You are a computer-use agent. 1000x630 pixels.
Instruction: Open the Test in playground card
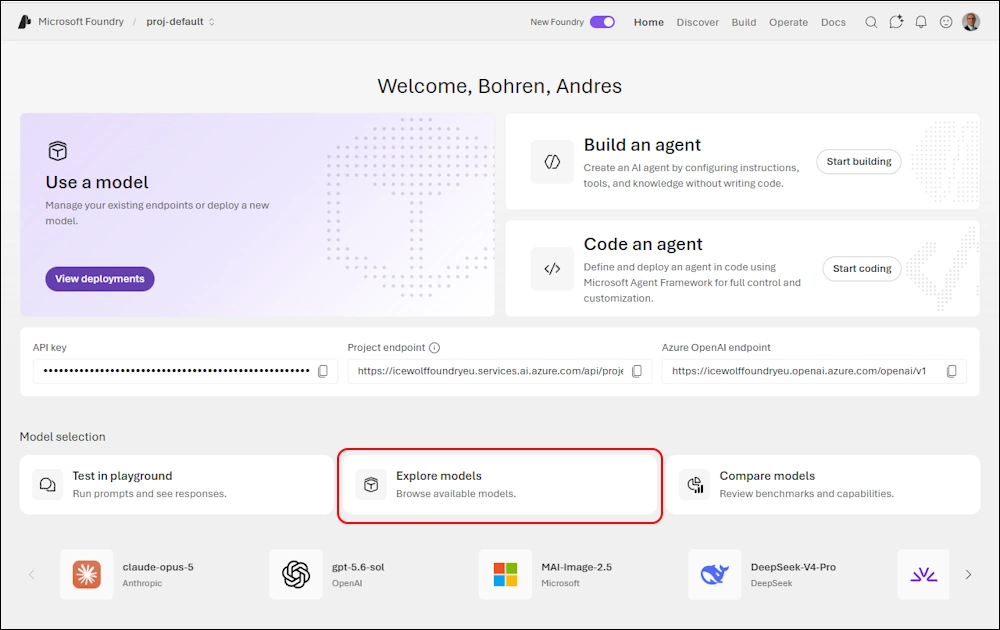click(x=176, y=485)
